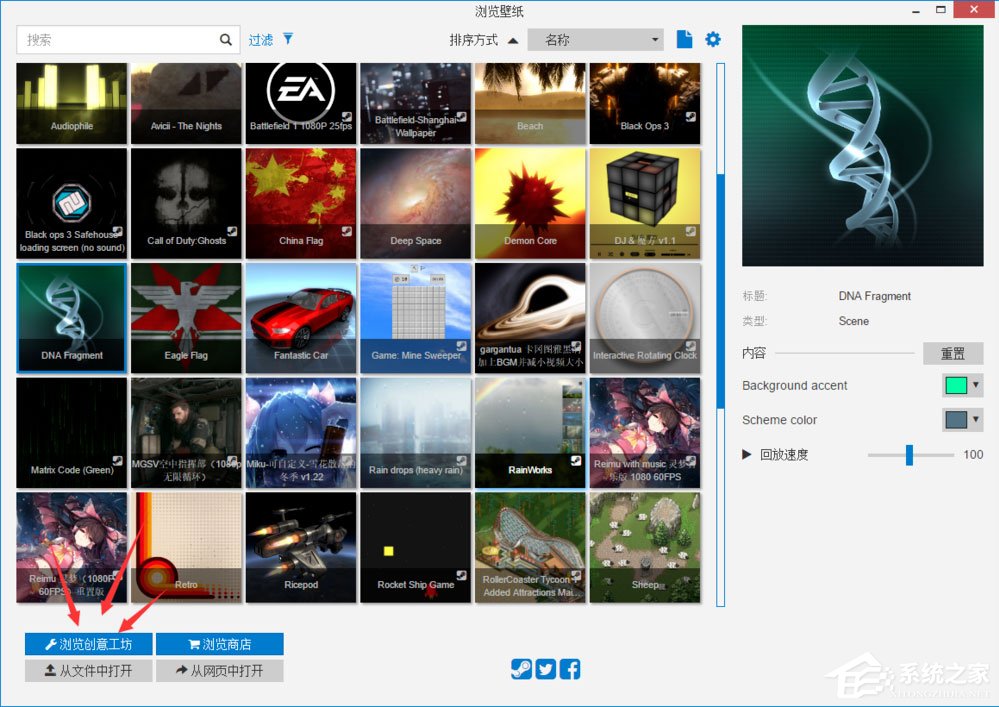Click the search magnifier icon
This screenshot has width=999, height=707.
(227, 39)
